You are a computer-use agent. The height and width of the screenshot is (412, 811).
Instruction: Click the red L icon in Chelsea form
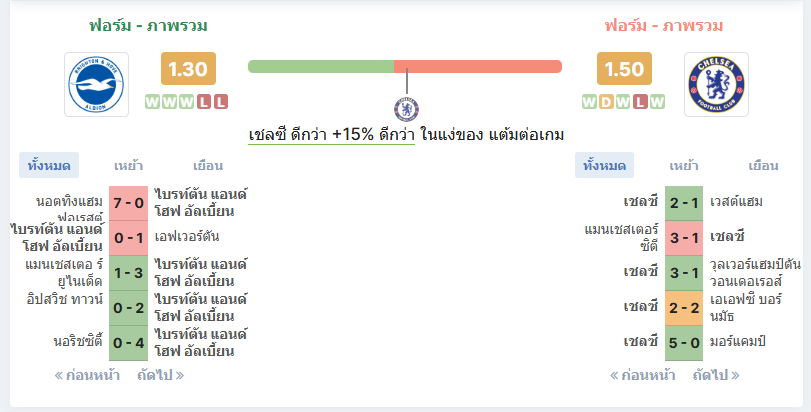(x=640, y=102)
